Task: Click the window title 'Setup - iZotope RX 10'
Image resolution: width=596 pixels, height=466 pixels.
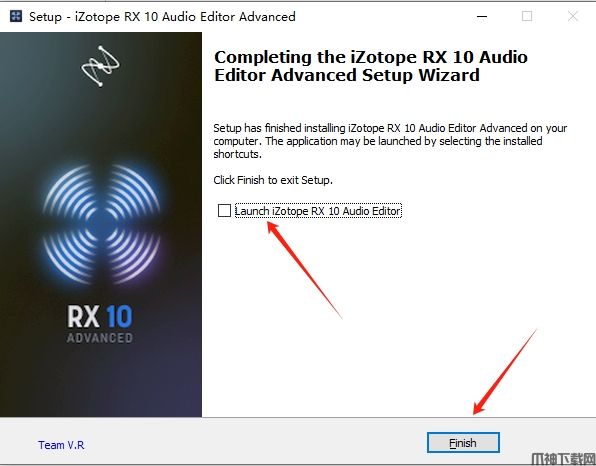Action: click(162, 17)
